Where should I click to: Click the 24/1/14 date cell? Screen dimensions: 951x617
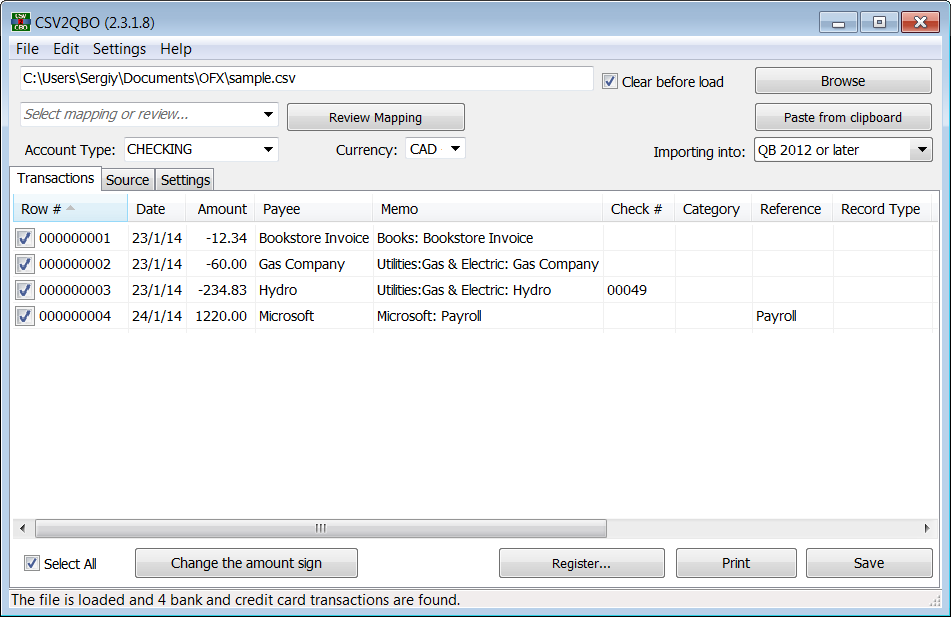click(156, 316)
